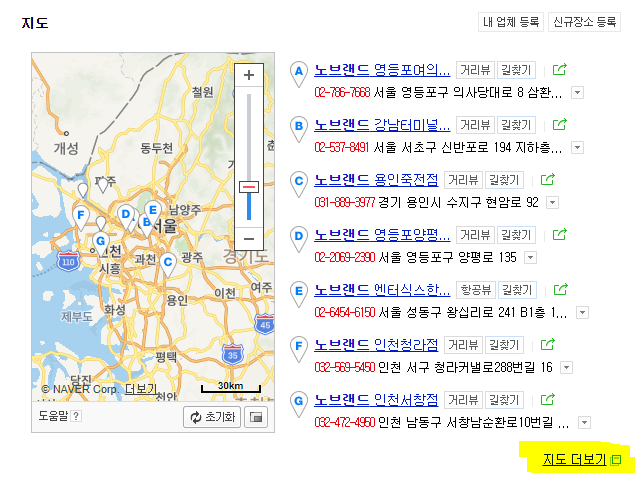Click the 더보기 link beside NAVER Corp.
Screen dimensions: 640x483
click(x=141, y=389)
